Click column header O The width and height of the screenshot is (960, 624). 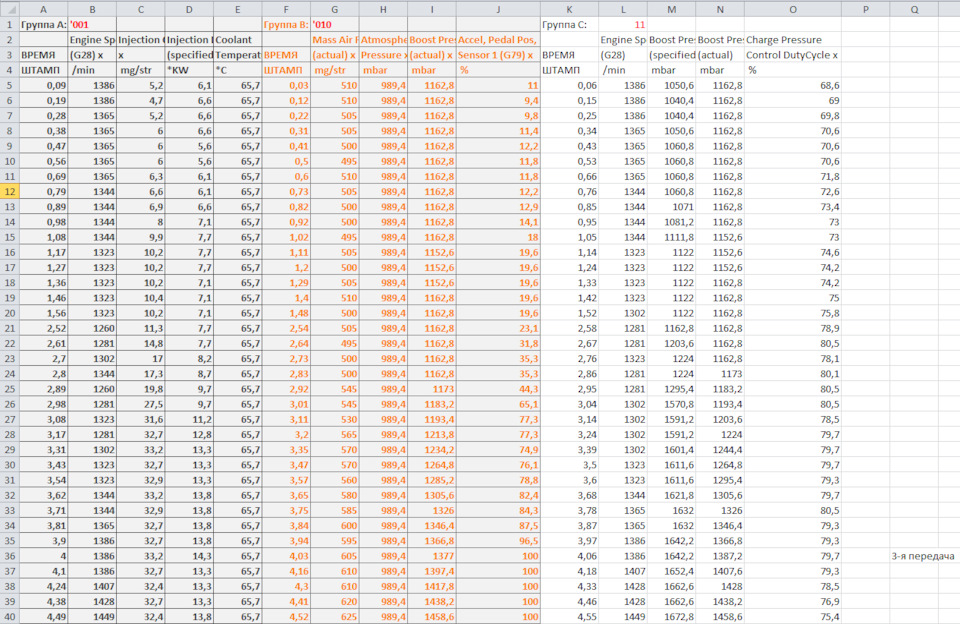coord(793,7)
